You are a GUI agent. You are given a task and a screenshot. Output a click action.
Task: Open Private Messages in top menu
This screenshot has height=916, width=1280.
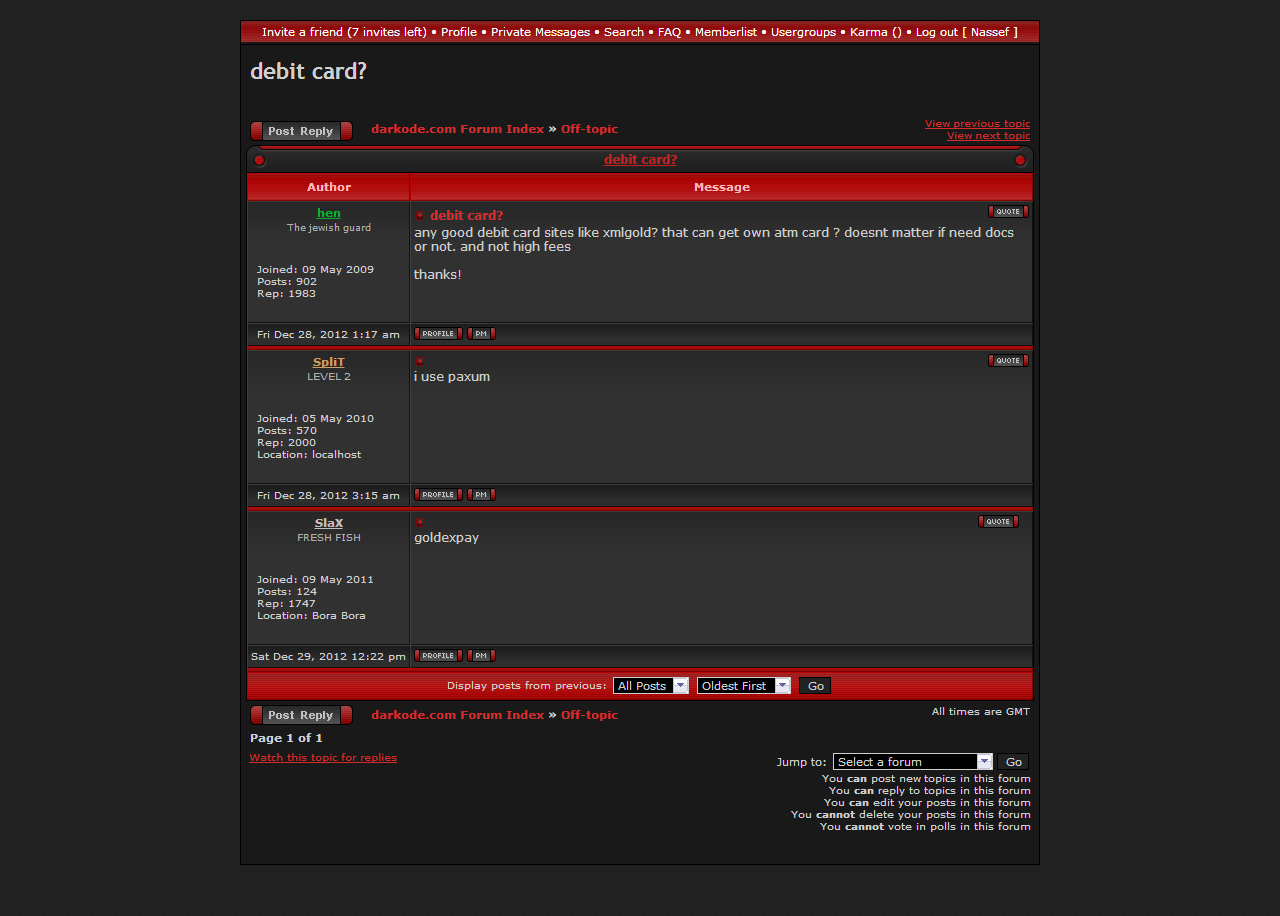tap(540, 32)
